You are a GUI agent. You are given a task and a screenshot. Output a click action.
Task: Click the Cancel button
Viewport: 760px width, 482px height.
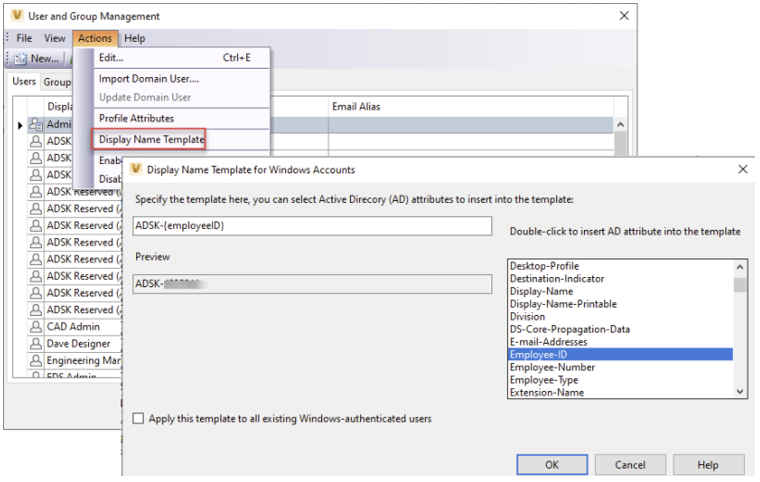630,465
